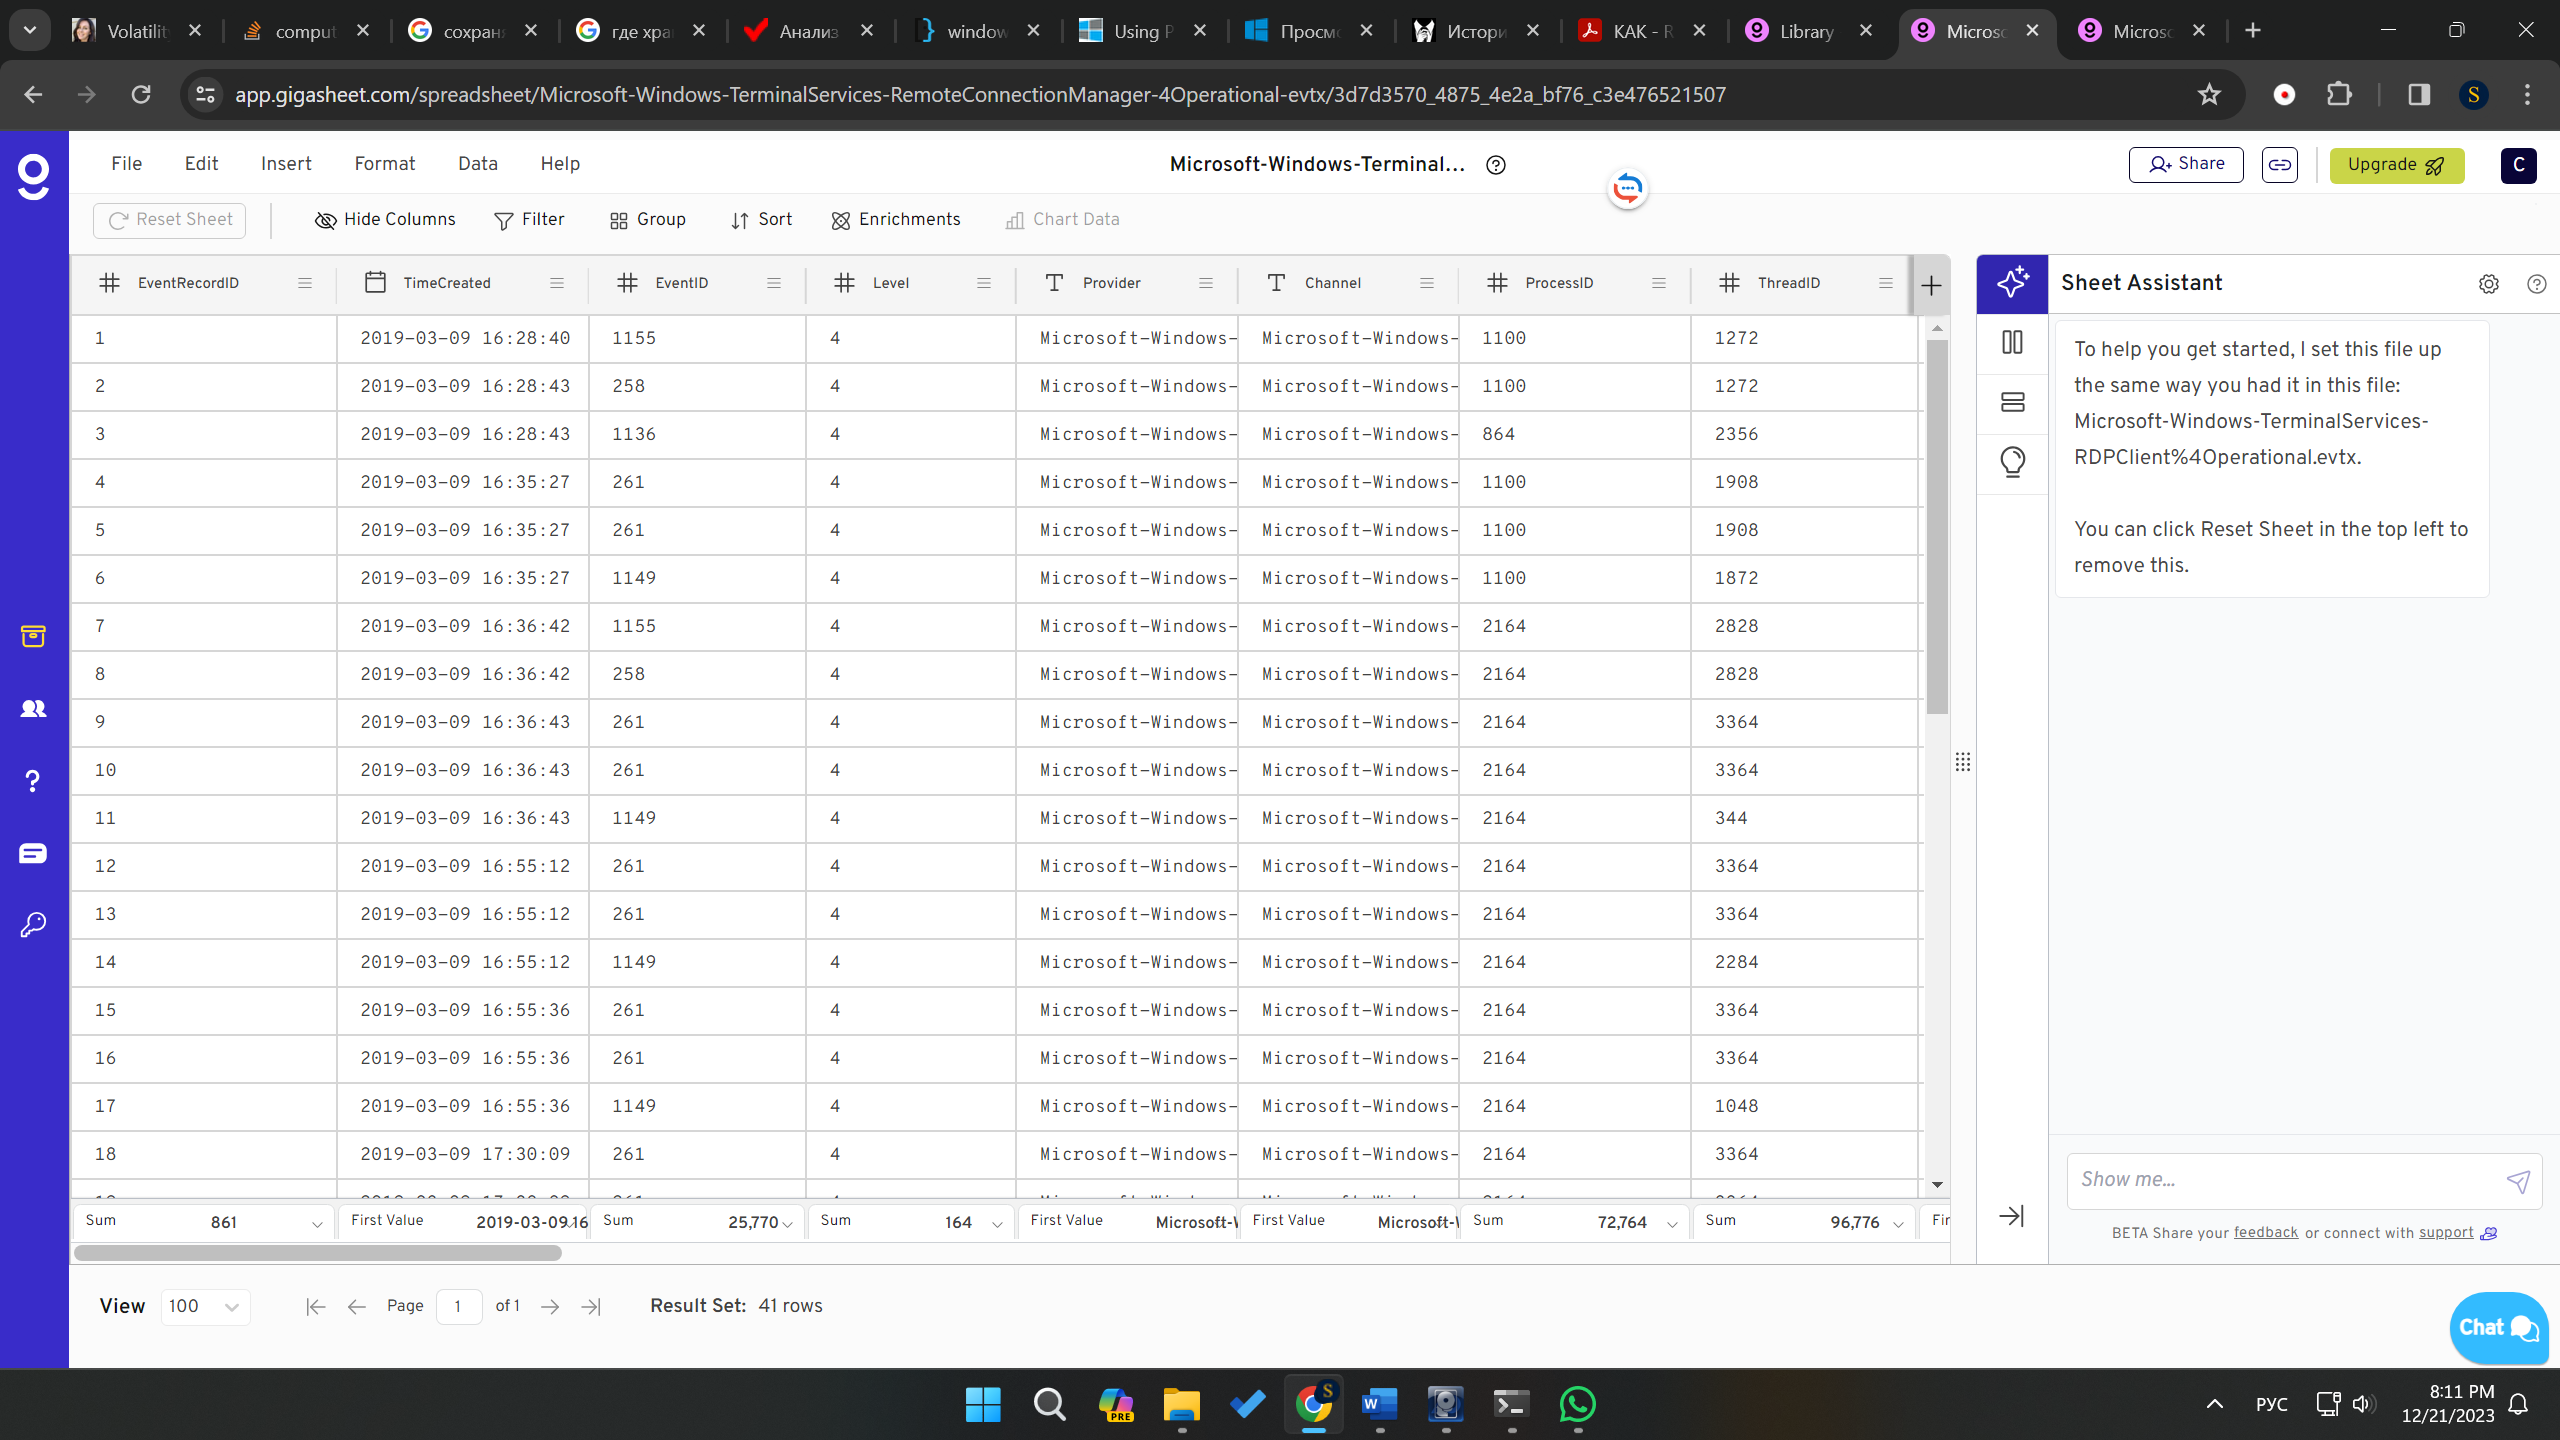Viewport: 2560px width, 1440px height.
Task: Click the Share button
Action: pos(2186,165)
